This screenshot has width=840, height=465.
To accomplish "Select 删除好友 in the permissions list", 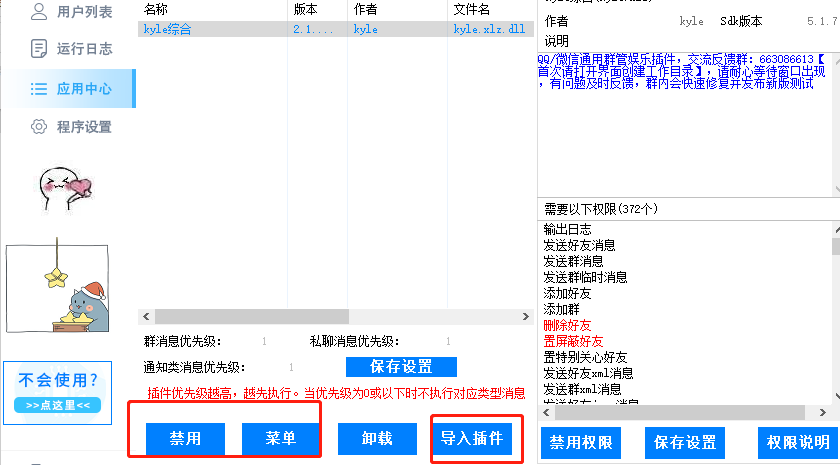I will click(567, 325).
